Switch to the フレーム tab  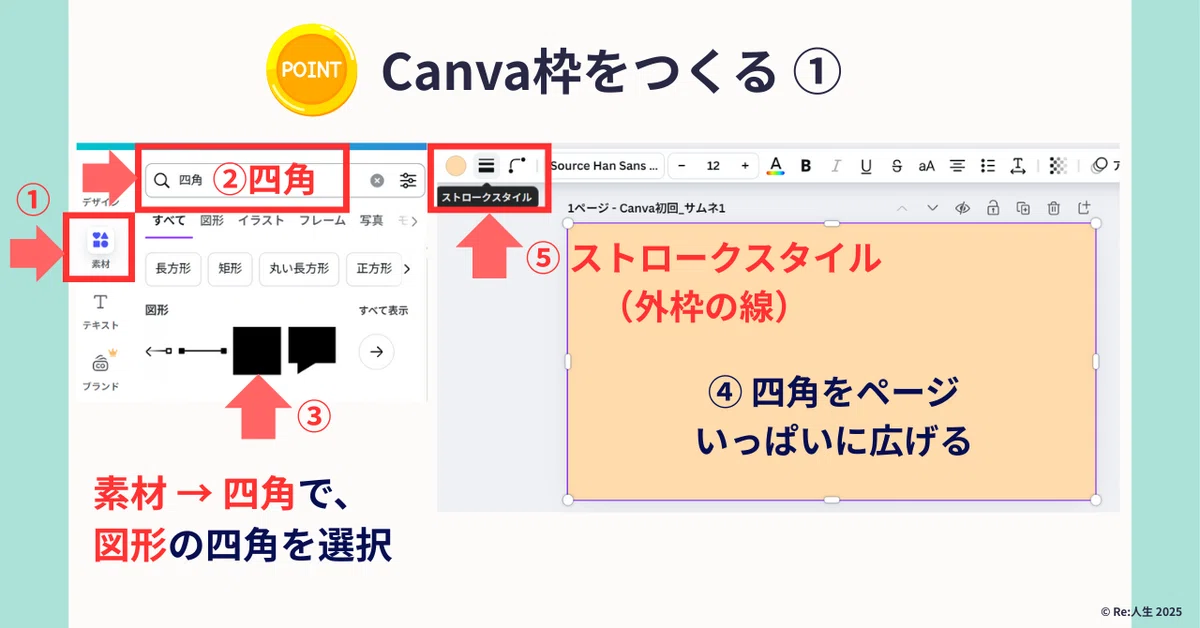322,220
